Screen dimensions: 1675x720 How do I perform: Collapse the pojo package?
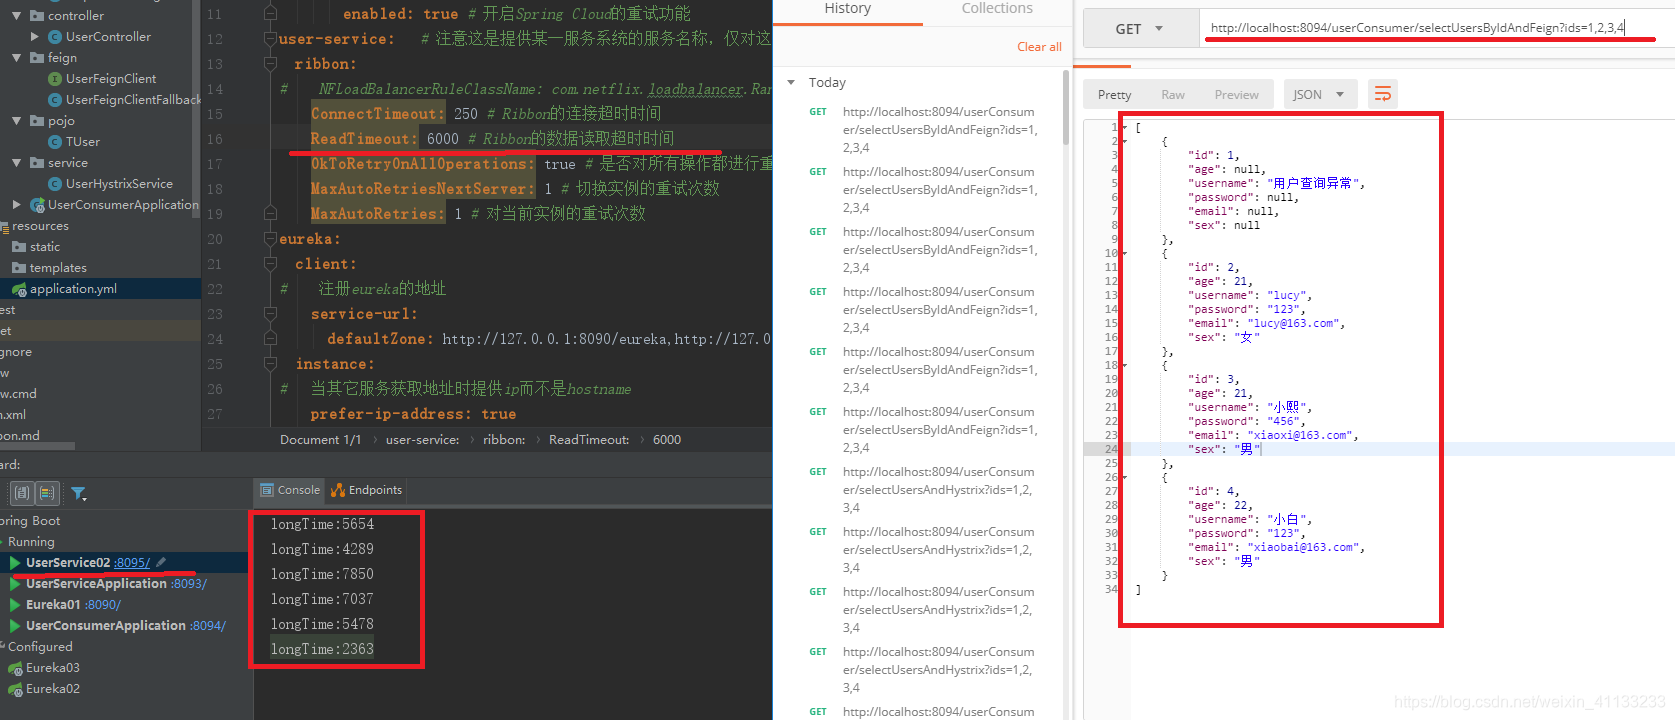tap(17, 121)
